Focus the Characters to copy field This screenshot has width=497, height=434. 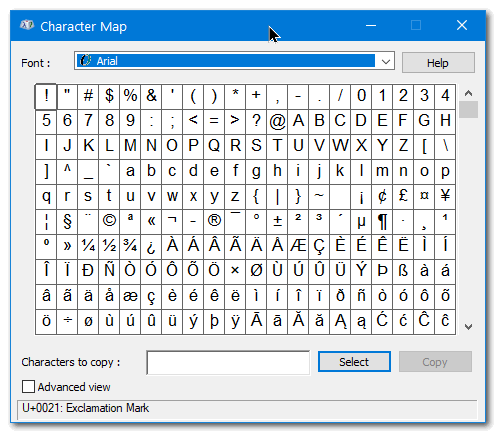point(228,363)
